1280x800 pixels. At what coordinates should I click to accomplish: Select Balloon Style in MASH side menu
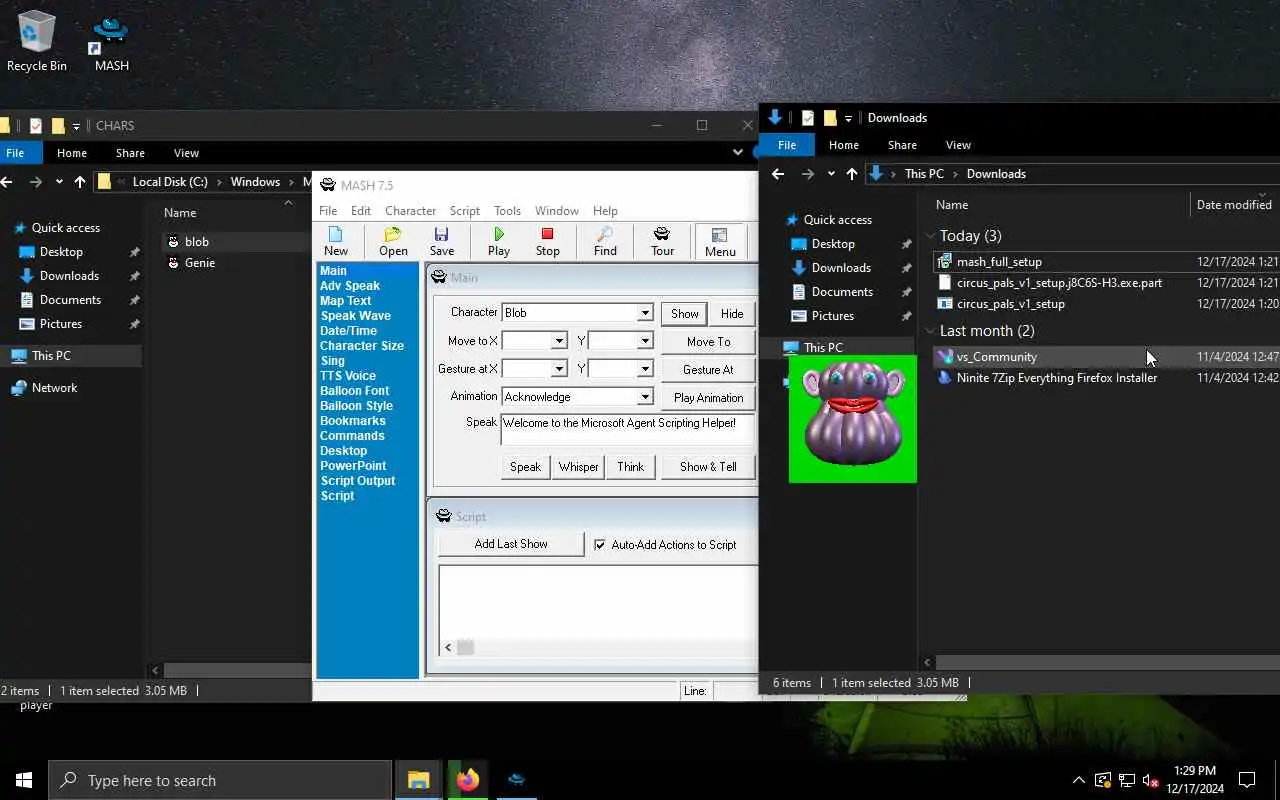(x=356, y=406)
